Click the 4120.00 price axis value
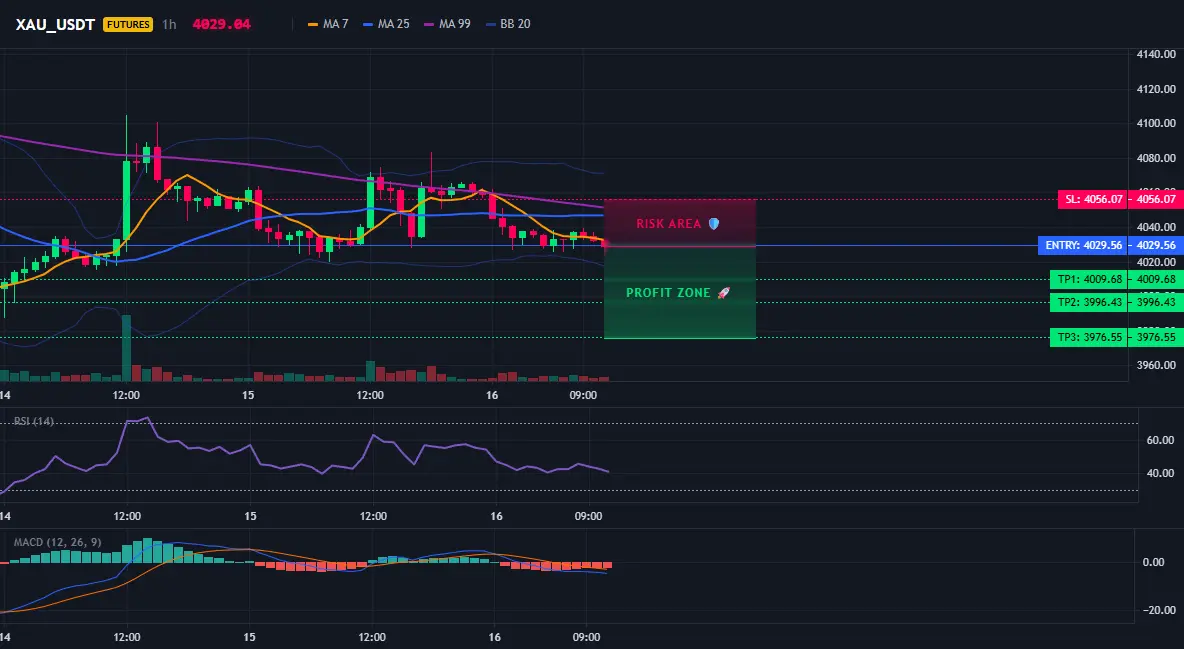 coord(1156,89)
